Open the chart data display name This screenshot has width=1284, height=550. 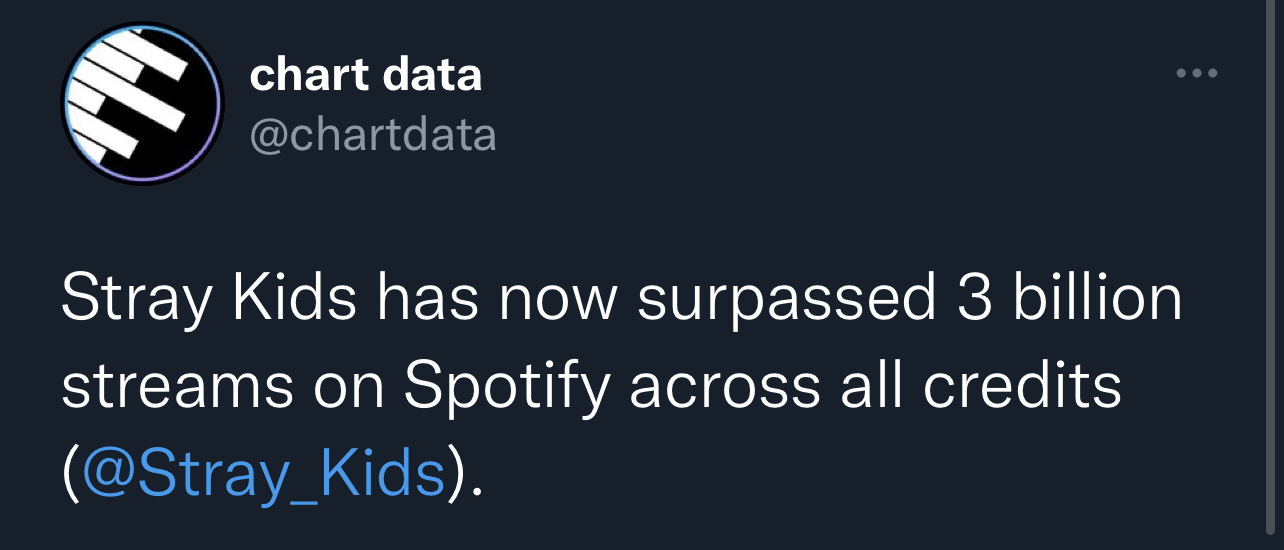click(x=365, y=75)
